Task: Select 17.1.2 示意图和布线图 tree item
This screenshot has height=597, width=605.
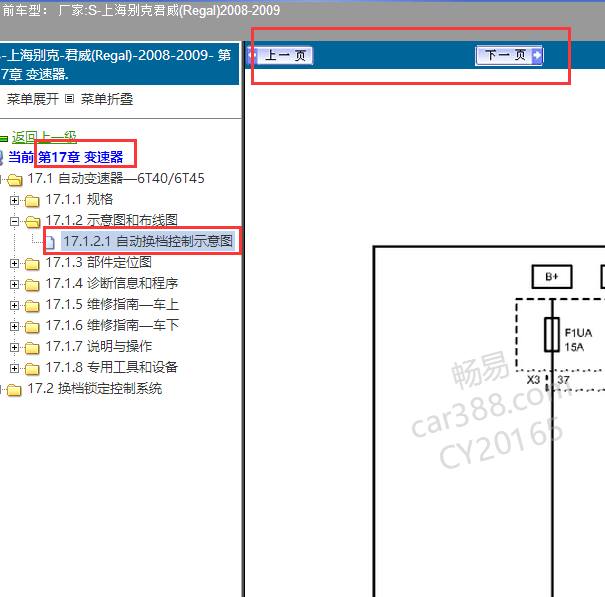Action: point(112,220)
